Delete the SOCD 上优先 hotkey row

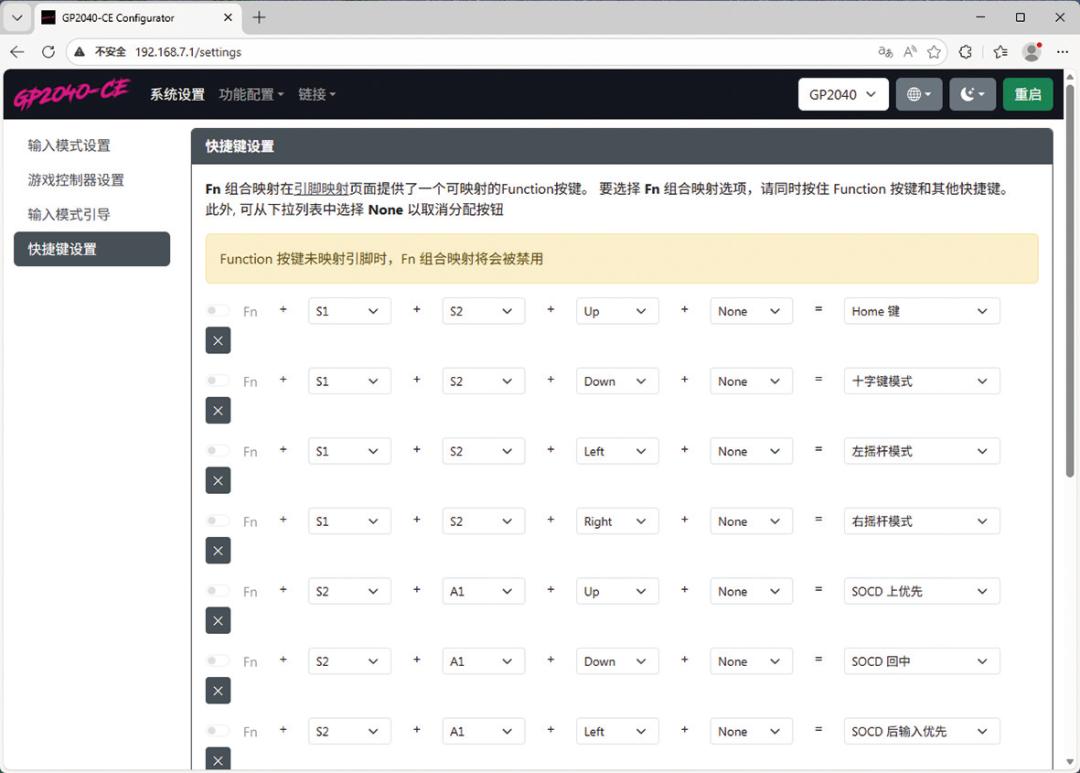(218, 621)
